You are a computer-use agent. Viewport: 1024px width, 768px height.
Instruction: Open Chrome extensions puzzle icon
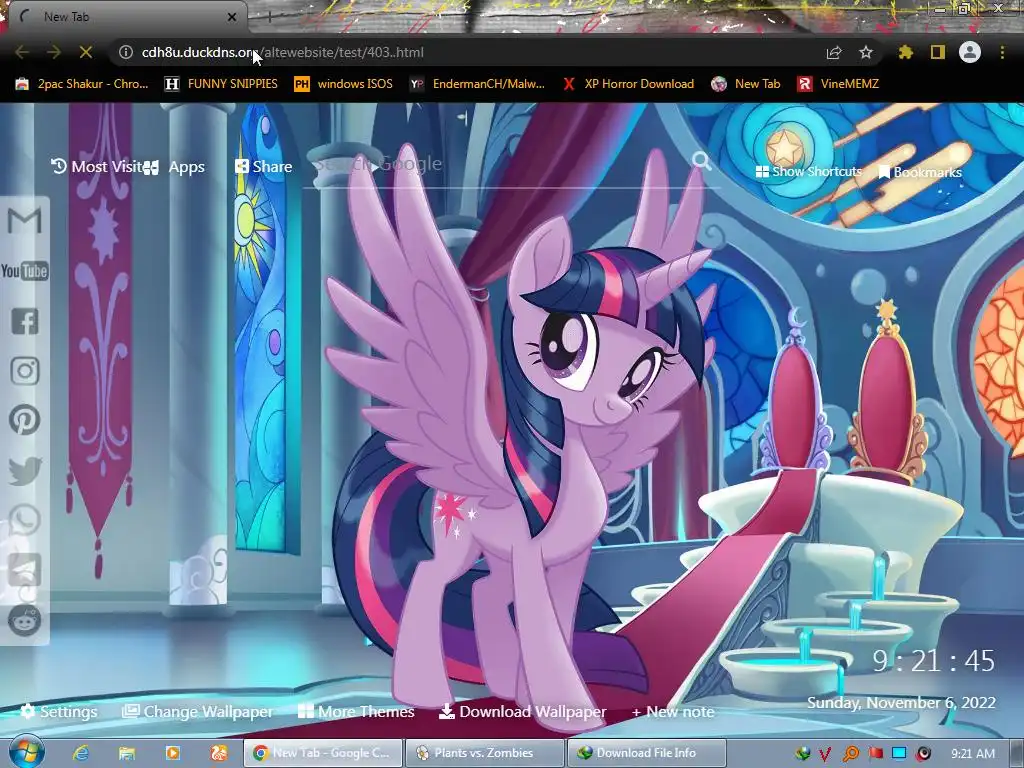[x=905, y=52]
